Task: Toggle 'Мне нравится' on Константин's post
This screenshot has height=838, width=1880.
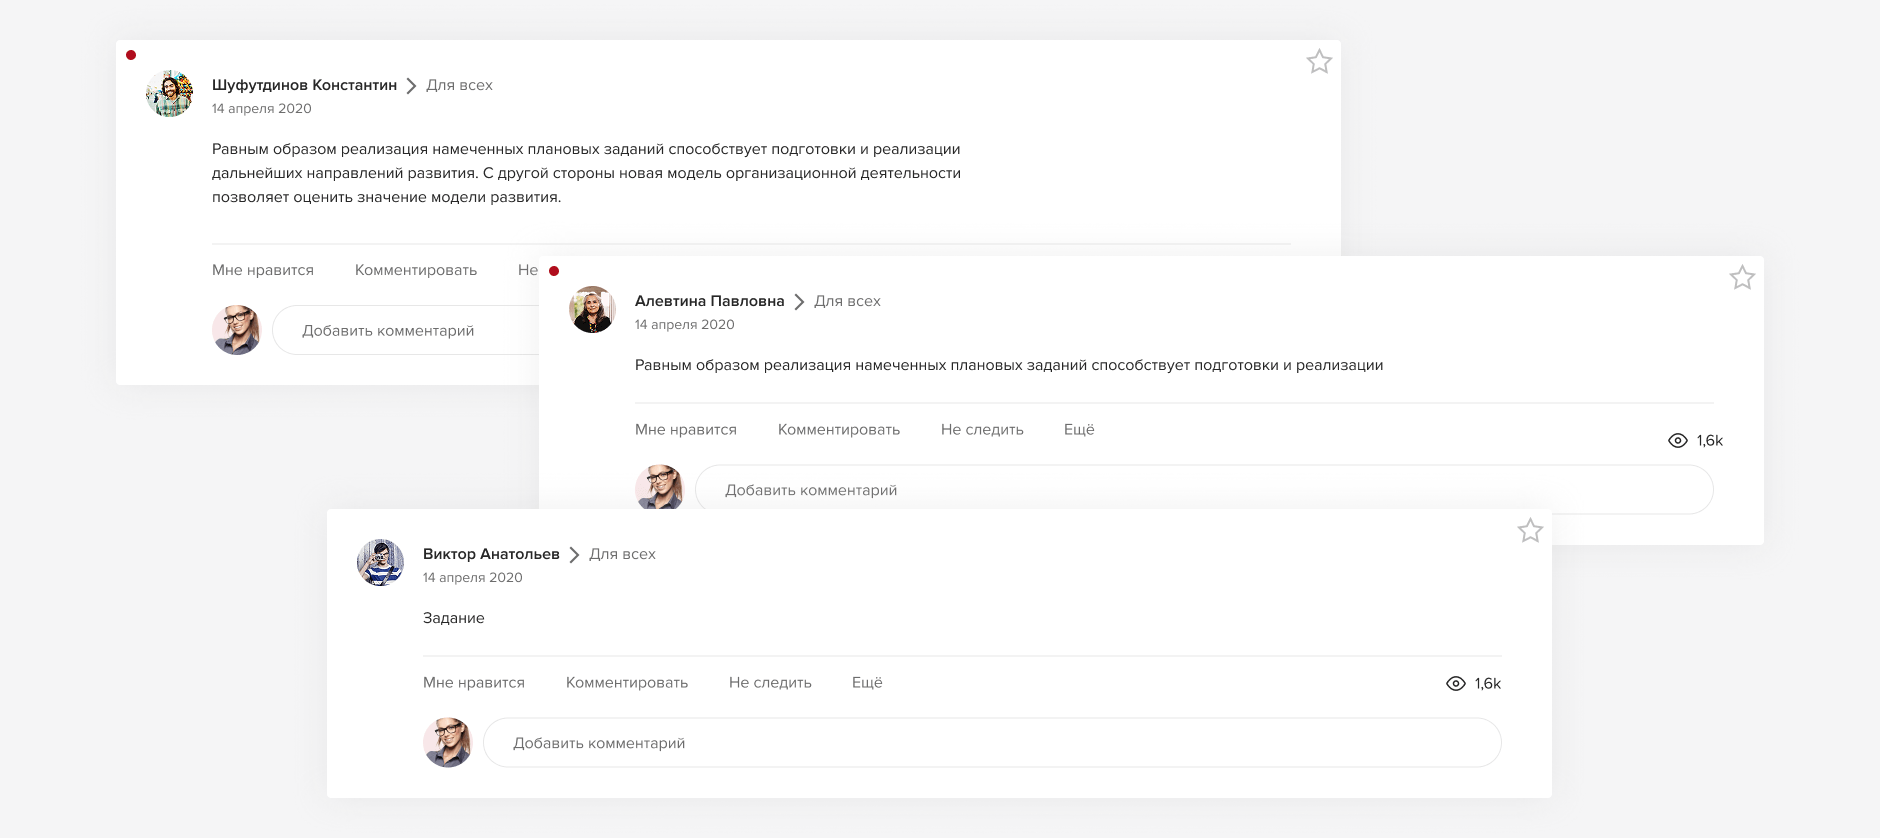Action: 263,270
